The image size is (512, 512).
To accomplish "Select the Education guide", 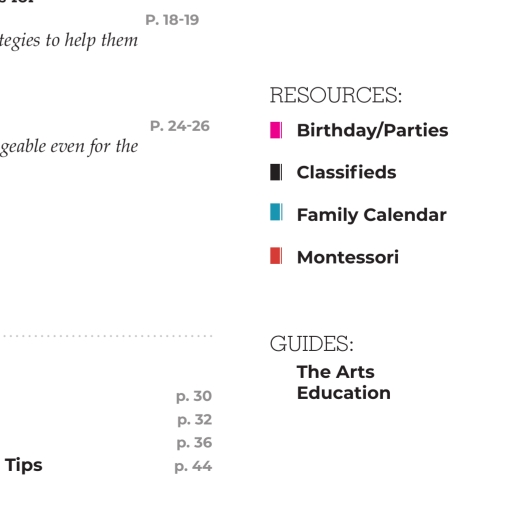I will point(344,393).
